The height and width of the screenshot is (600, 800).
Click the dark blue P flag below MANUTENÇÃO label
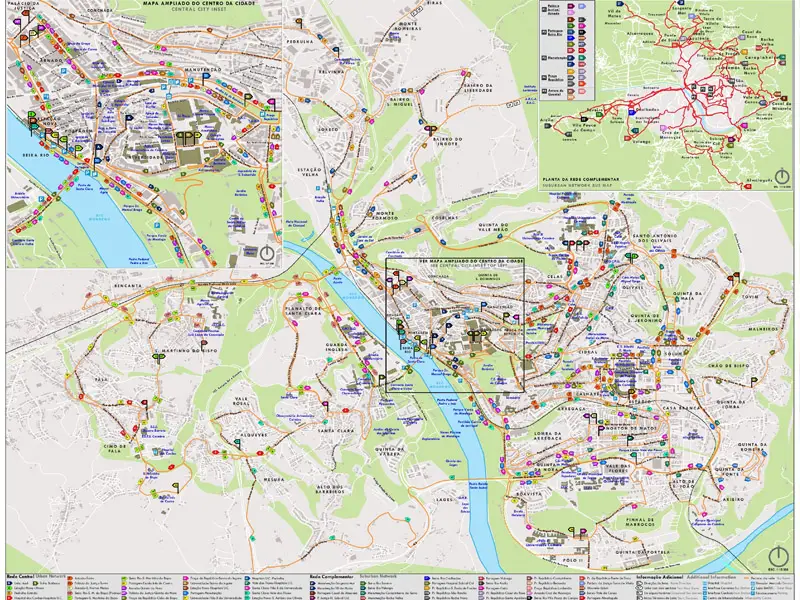[205, 79]
